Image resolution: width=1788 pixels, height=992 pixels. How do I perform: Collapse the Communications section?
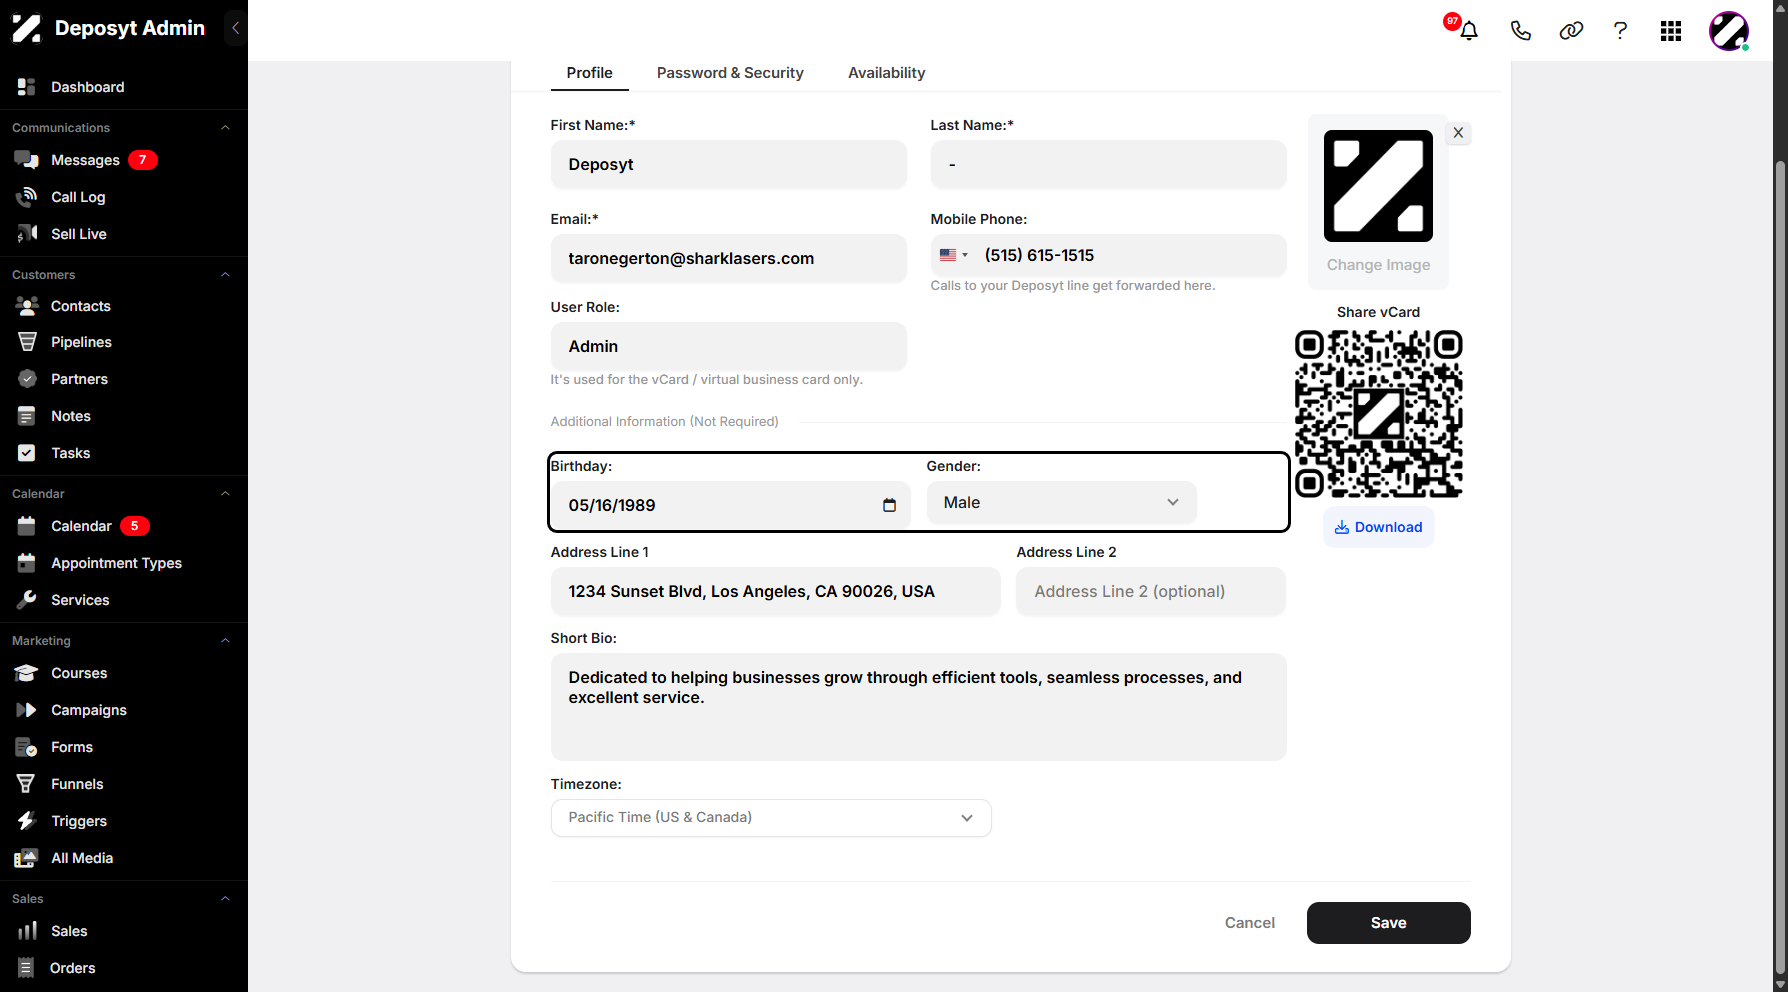pyautogui.click(x=225, y=128)
